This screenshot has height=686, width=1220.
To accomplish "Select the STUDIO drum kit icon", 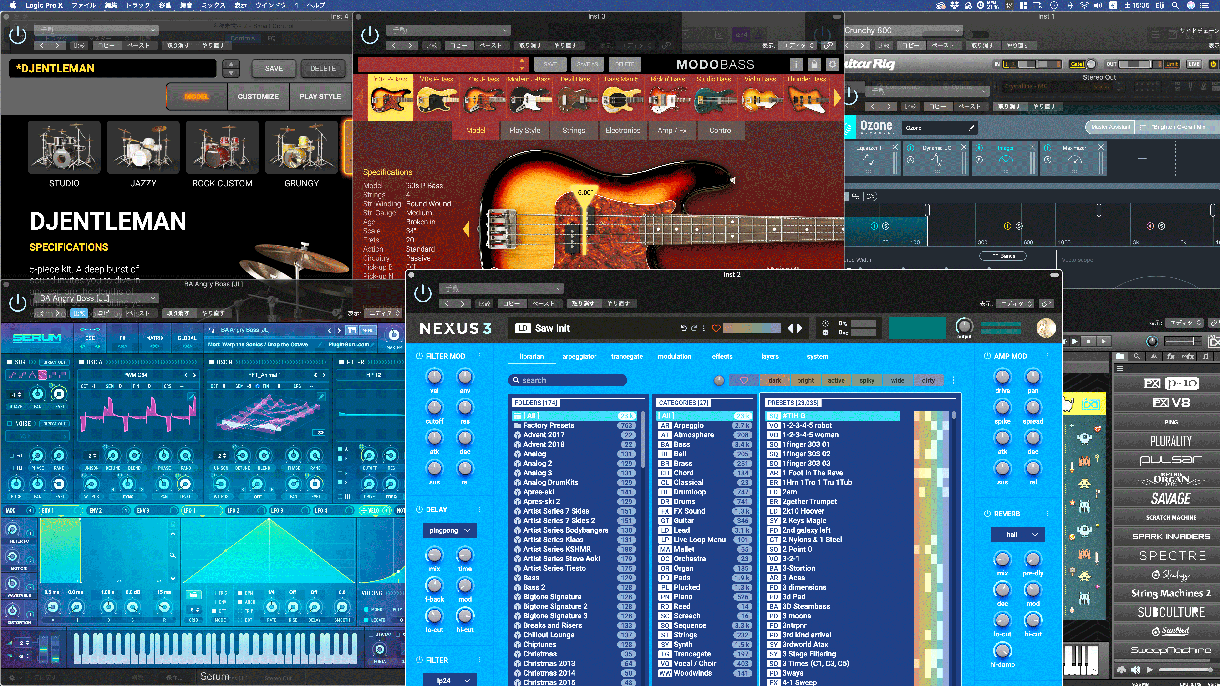I will 64,148.
